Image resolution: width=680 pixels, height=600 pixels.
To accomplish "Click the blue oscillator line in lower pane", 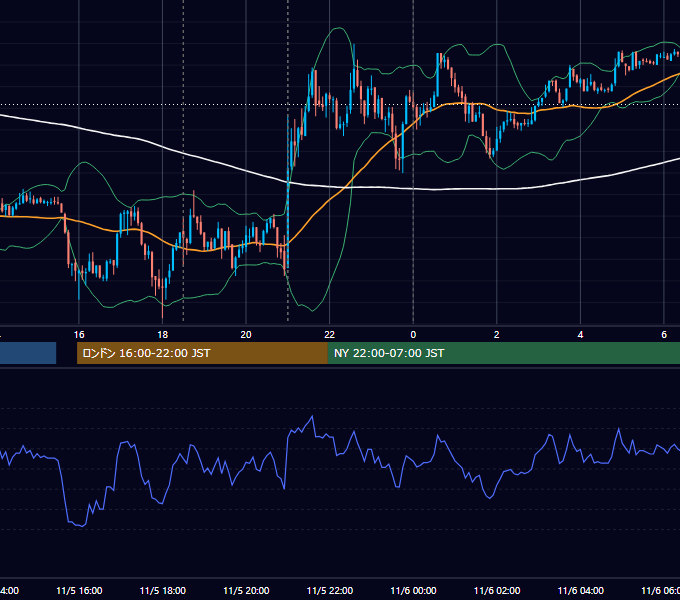I will tap(312, 418).
